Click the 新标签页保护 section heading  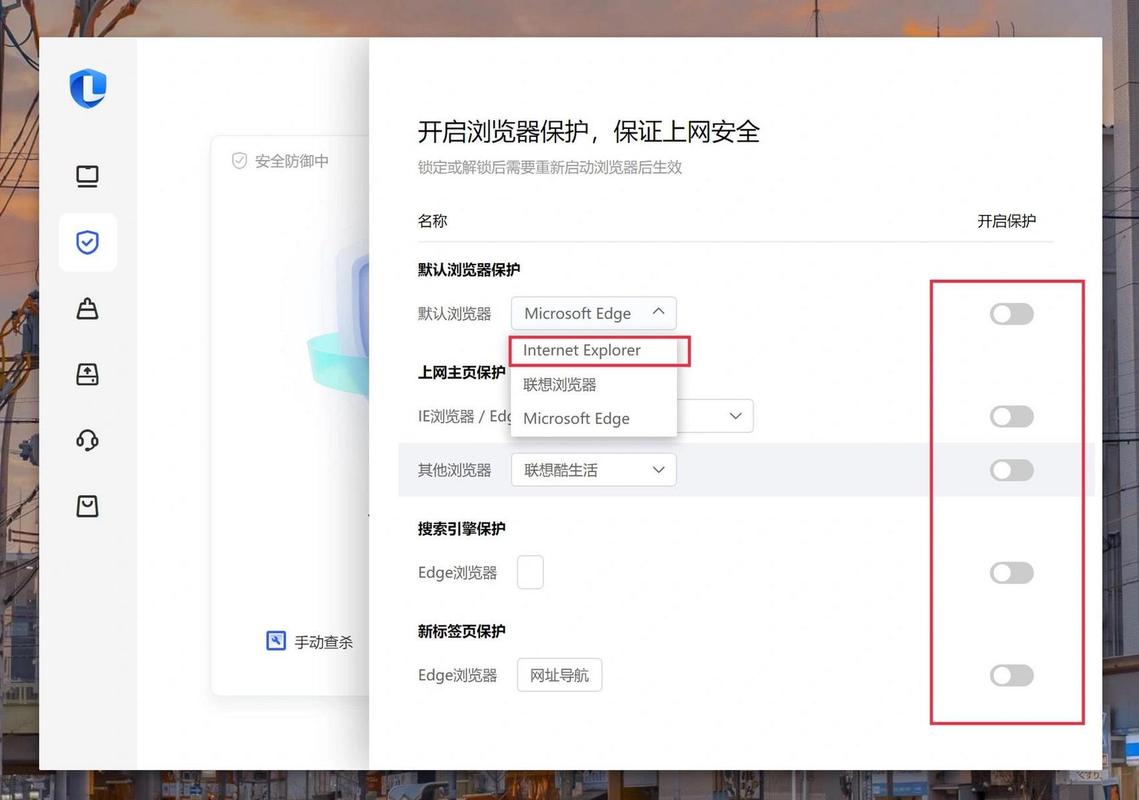coord(461,631)
